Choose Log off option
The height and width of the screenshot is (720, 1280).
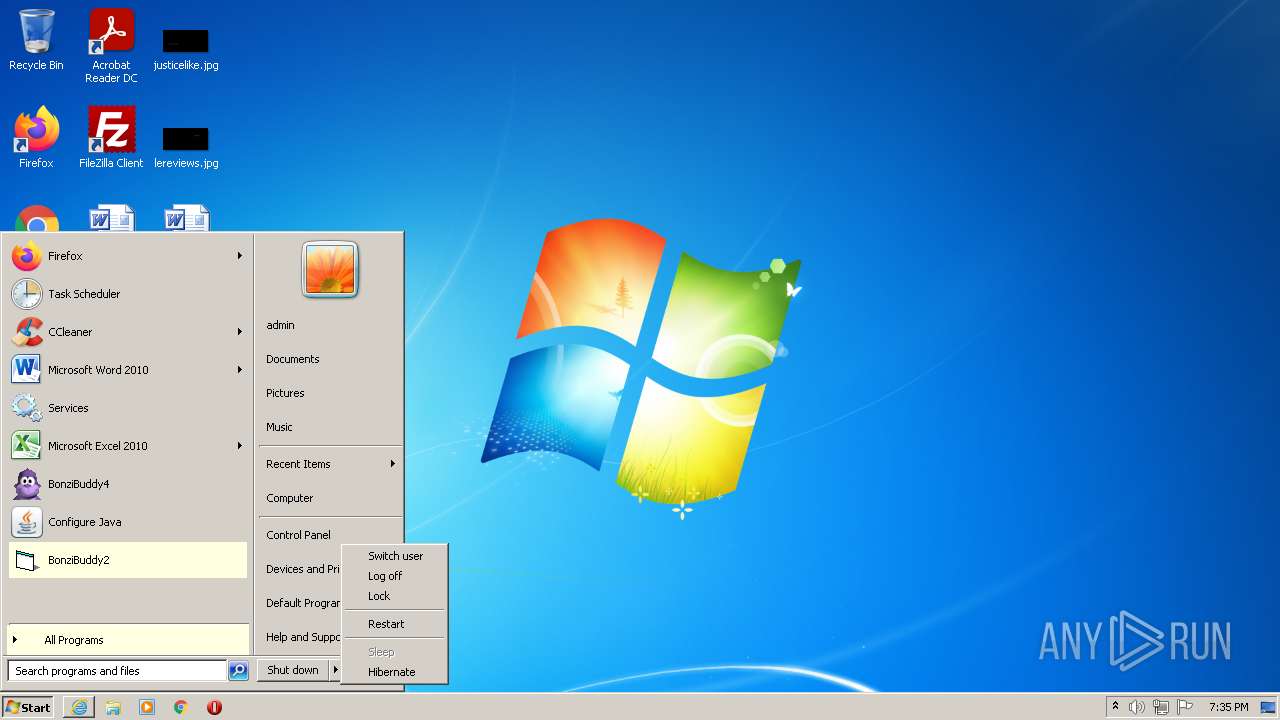tap(395, 576)
